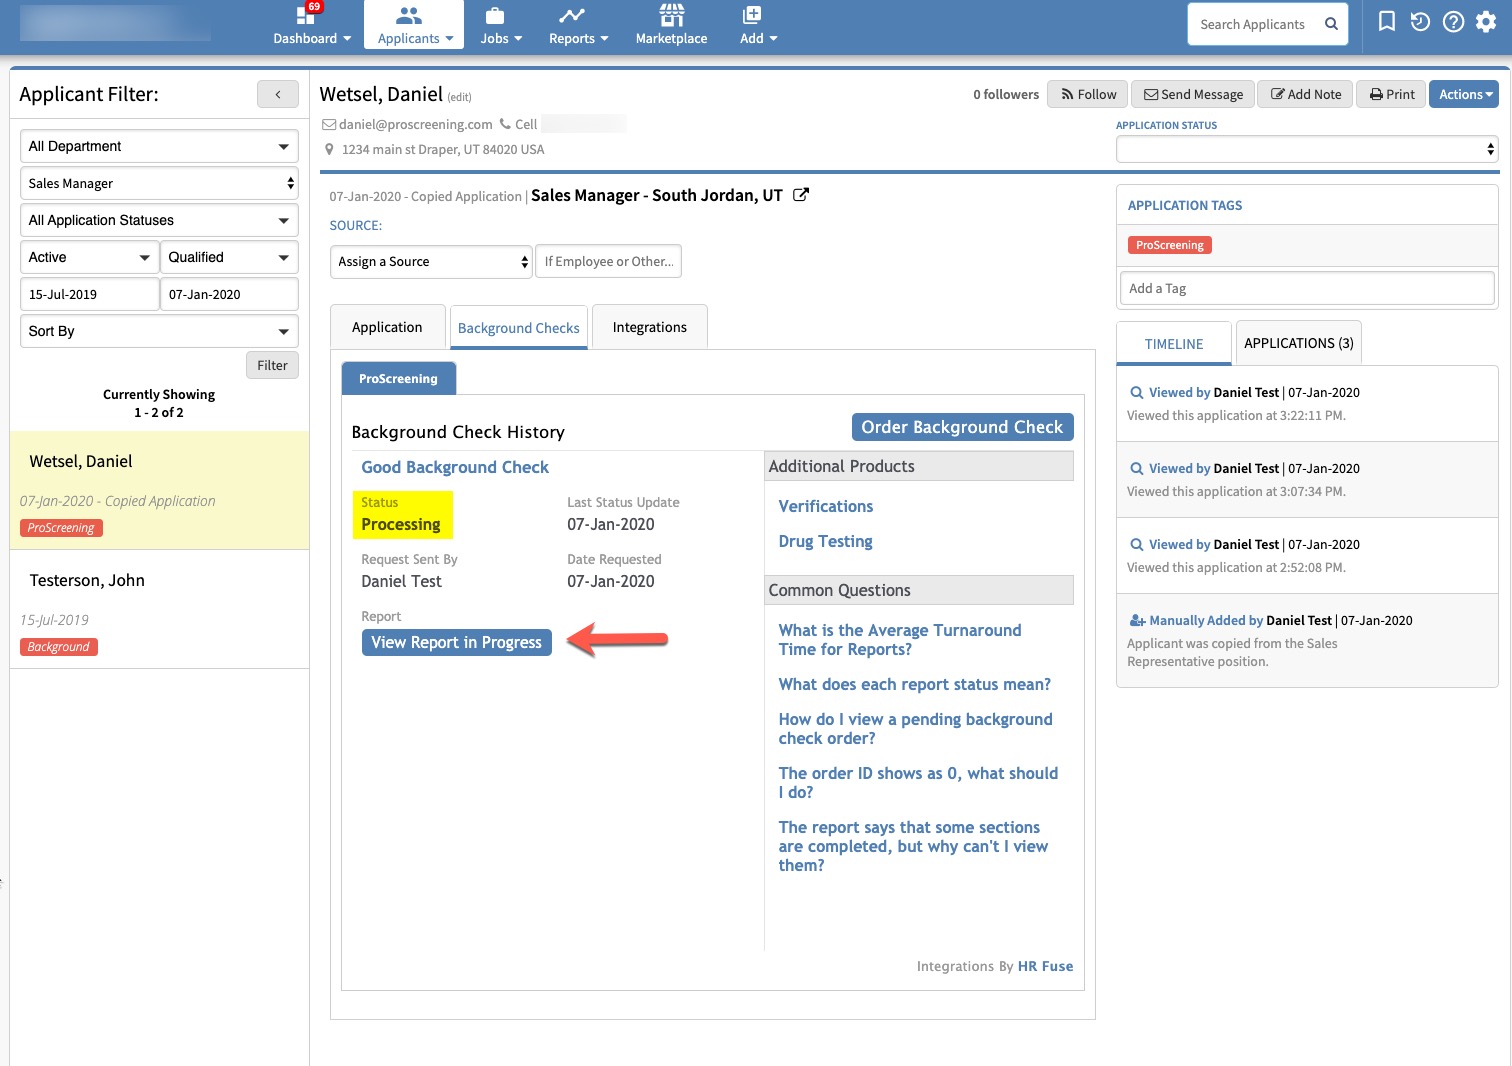1512x1066 pixels.
Task: Collapse the Applicant Filter panel
Action: (277, 94)
